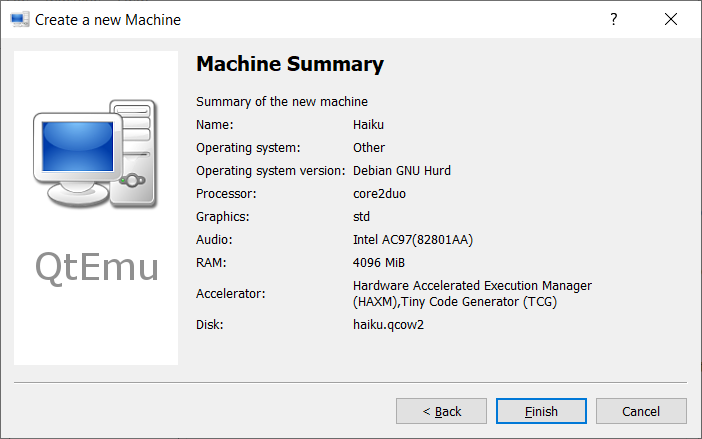Go back to the previous wizard page

[441, 411]
